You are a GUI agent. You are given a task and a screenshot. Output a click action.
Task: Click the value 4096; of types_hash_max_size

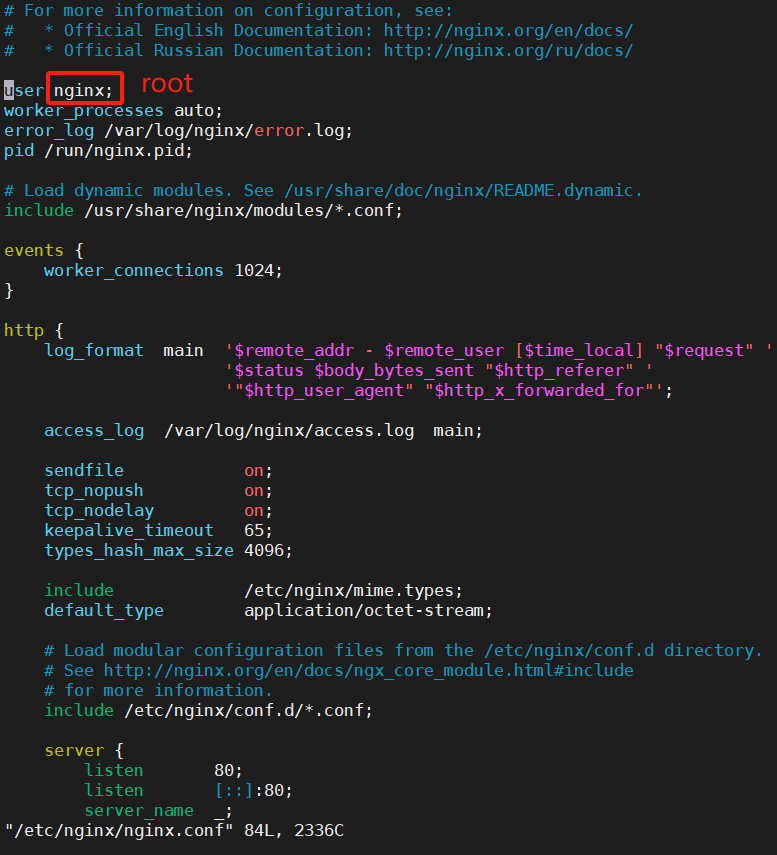[x=268, y=551]
